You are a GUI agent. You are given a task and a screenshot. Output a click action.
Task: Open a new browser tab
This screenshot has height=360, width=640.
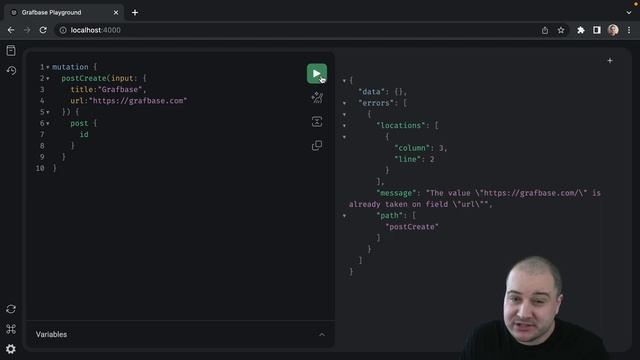135,13
